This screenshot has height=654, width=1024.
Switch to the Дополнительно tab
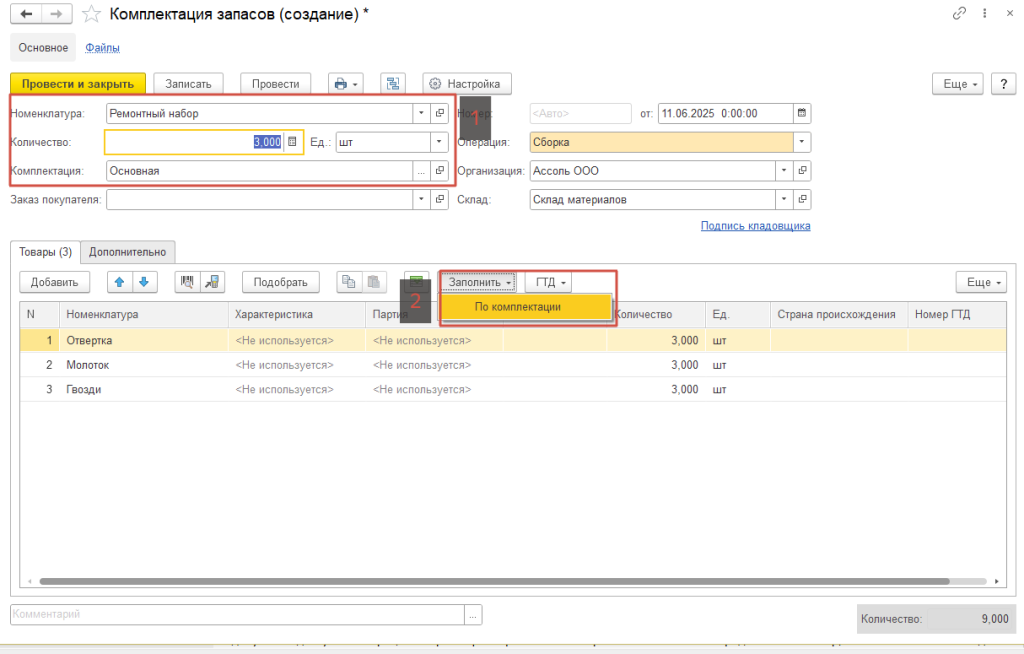click(127, 251)
